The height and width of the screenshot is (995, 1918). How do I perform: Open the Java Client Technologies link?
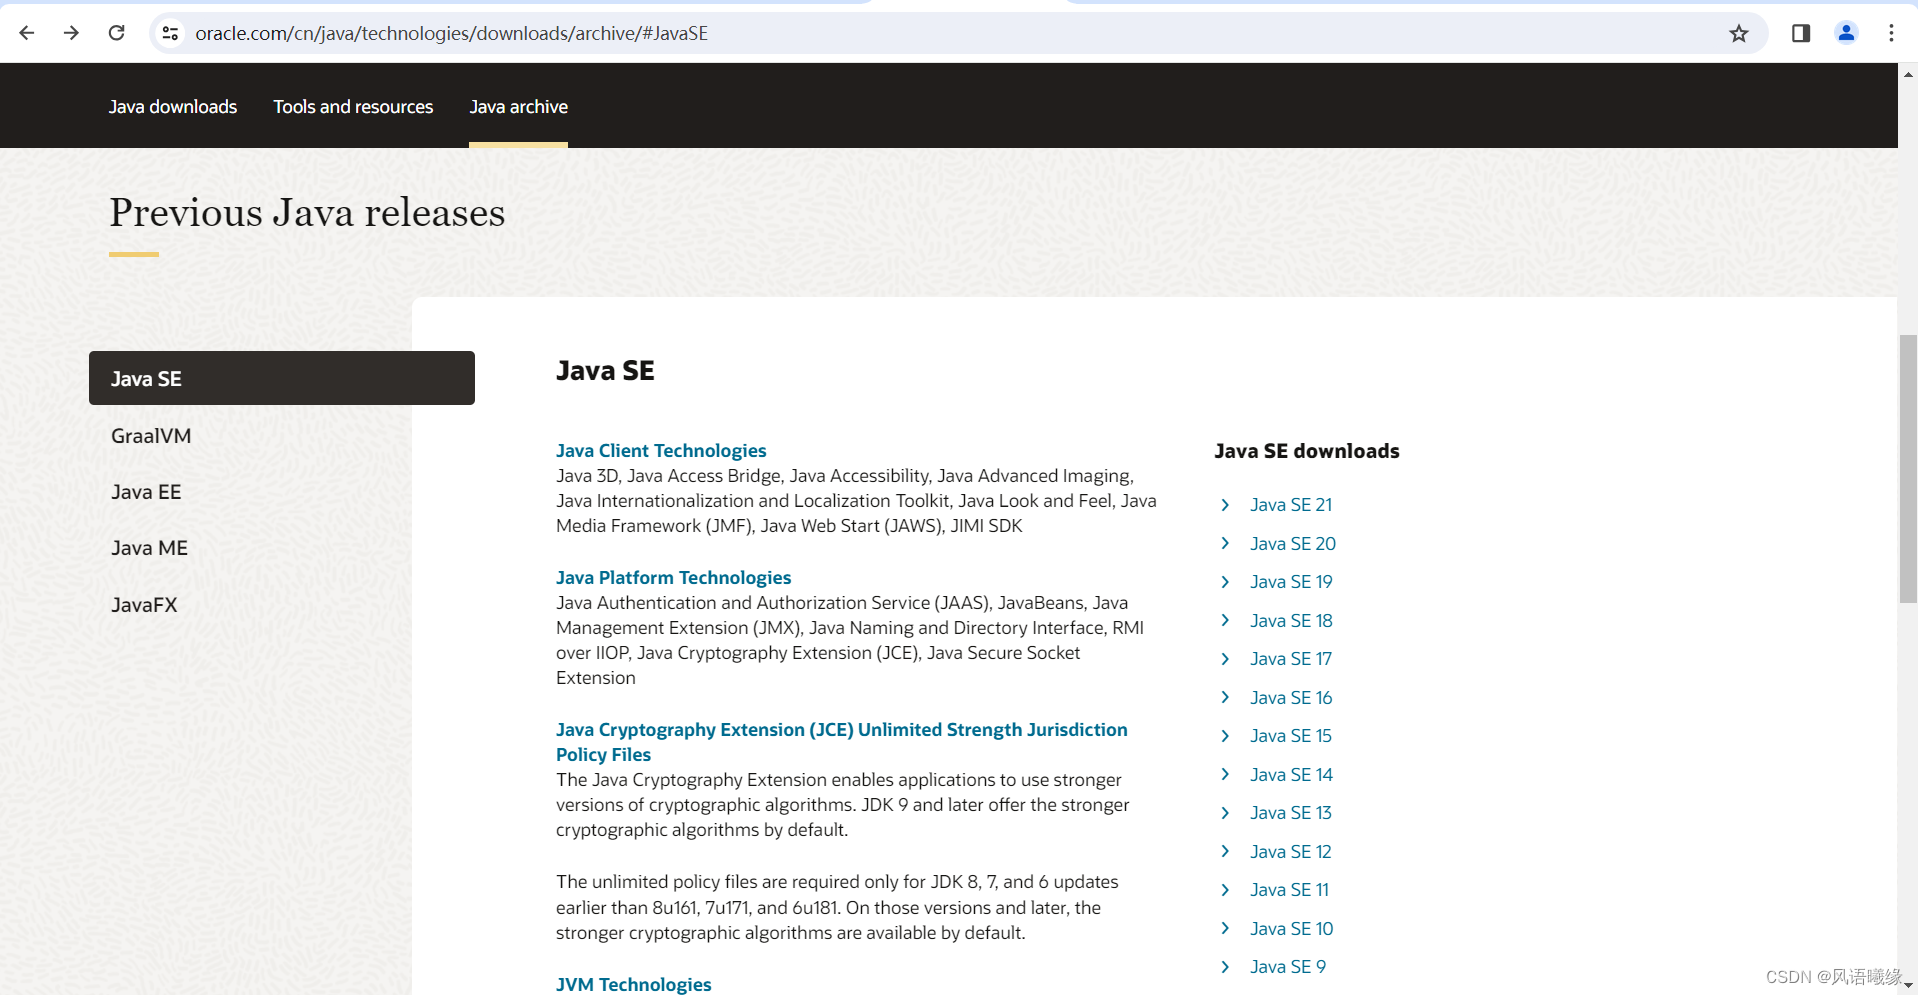click(x=661, y=451)
